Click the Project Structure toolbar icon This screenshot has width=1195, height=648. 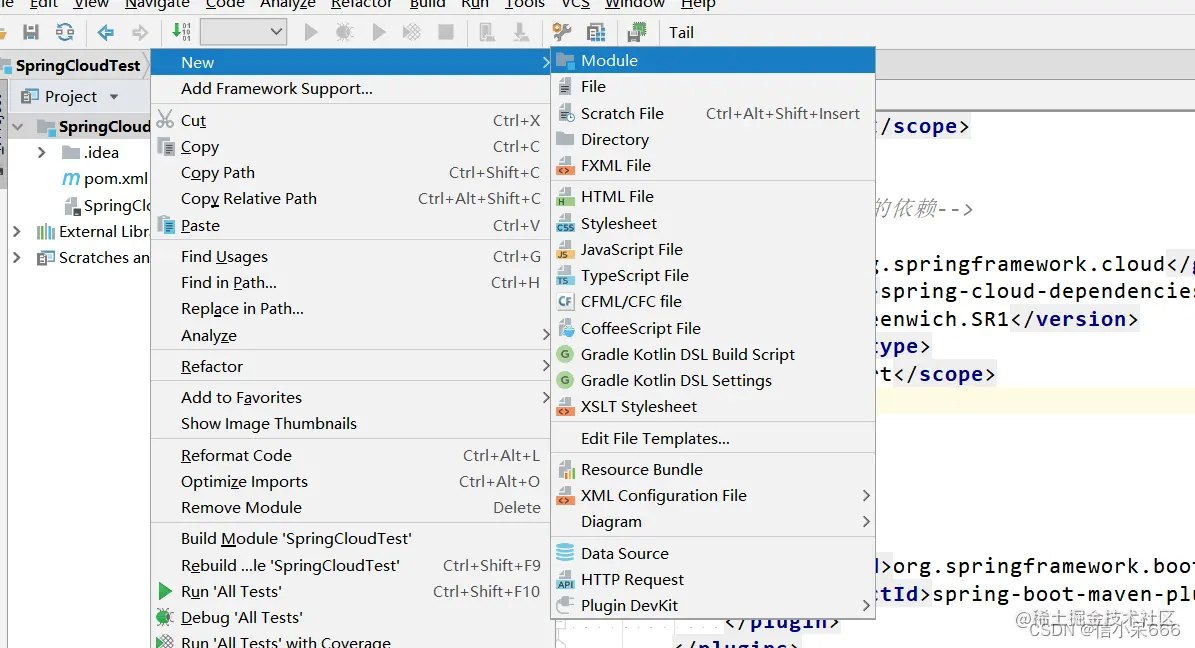pyautogui.click(x=596, y=32)
